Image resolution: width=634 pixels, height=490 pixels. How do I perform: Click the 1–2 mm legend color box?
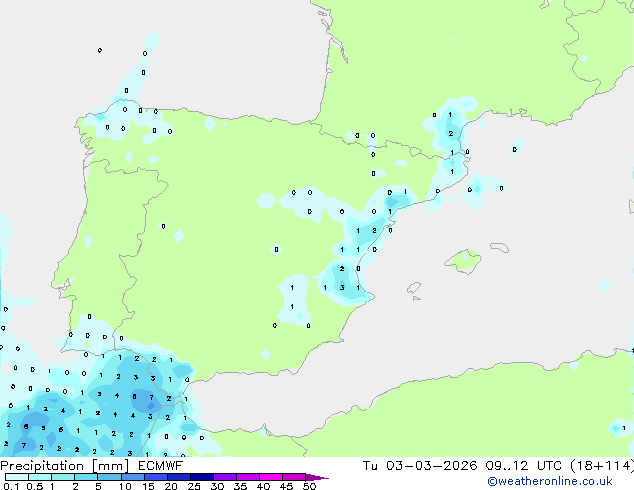63,477
